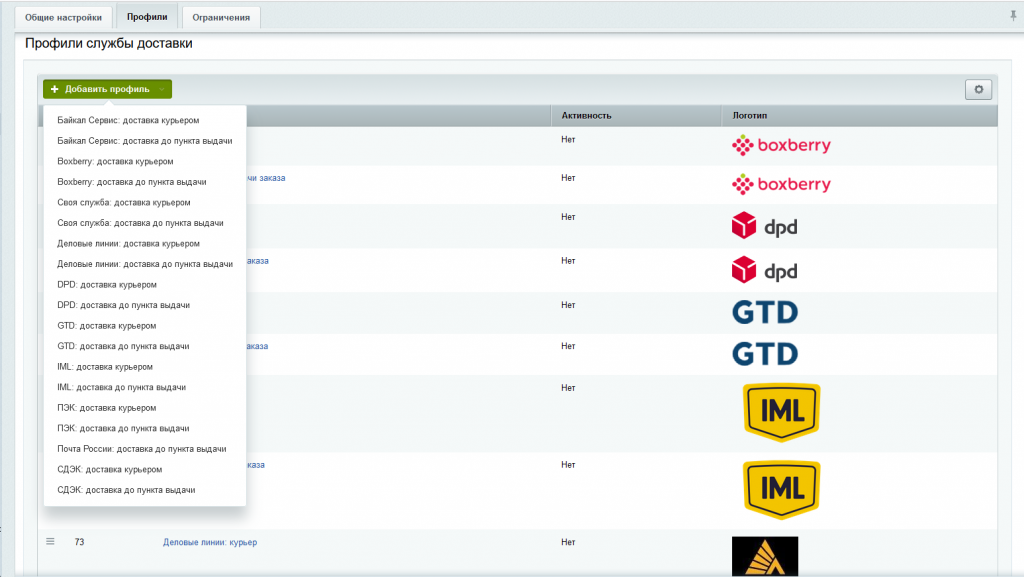Choose Boxberry: доставка курьером from menu

(x=116, y=161)
